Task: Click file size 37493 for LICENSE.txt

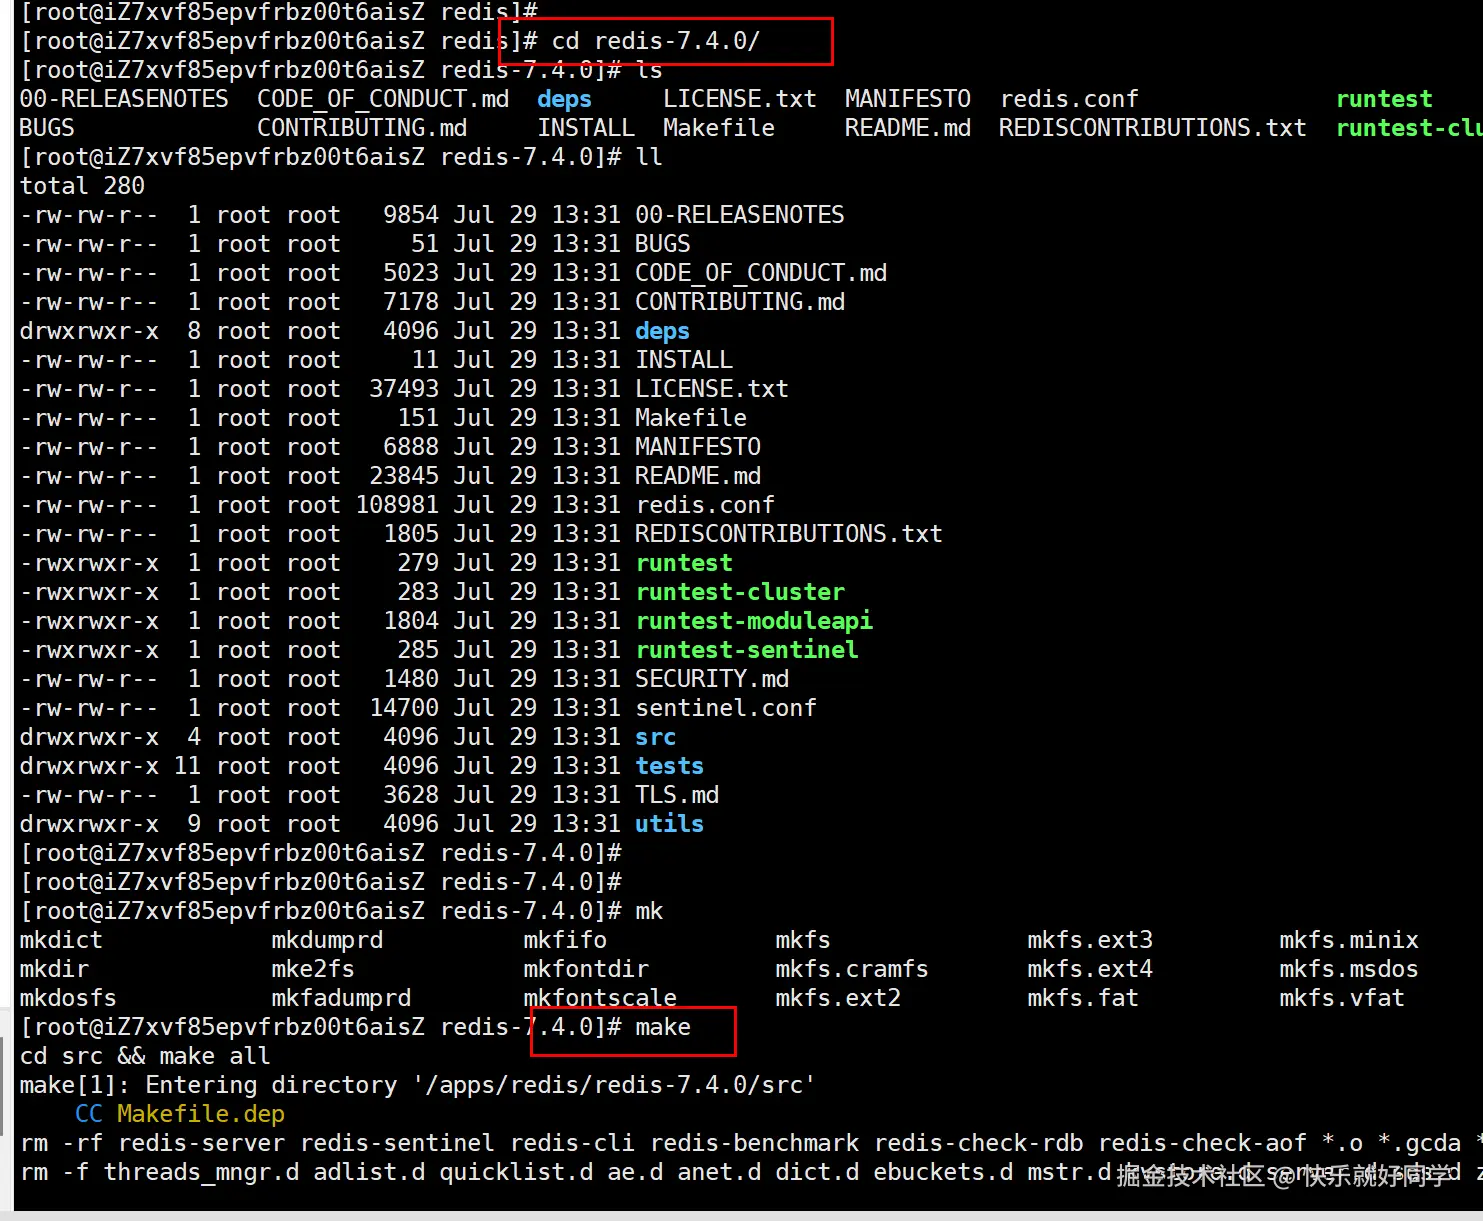Action: click(x=404, y=389)
